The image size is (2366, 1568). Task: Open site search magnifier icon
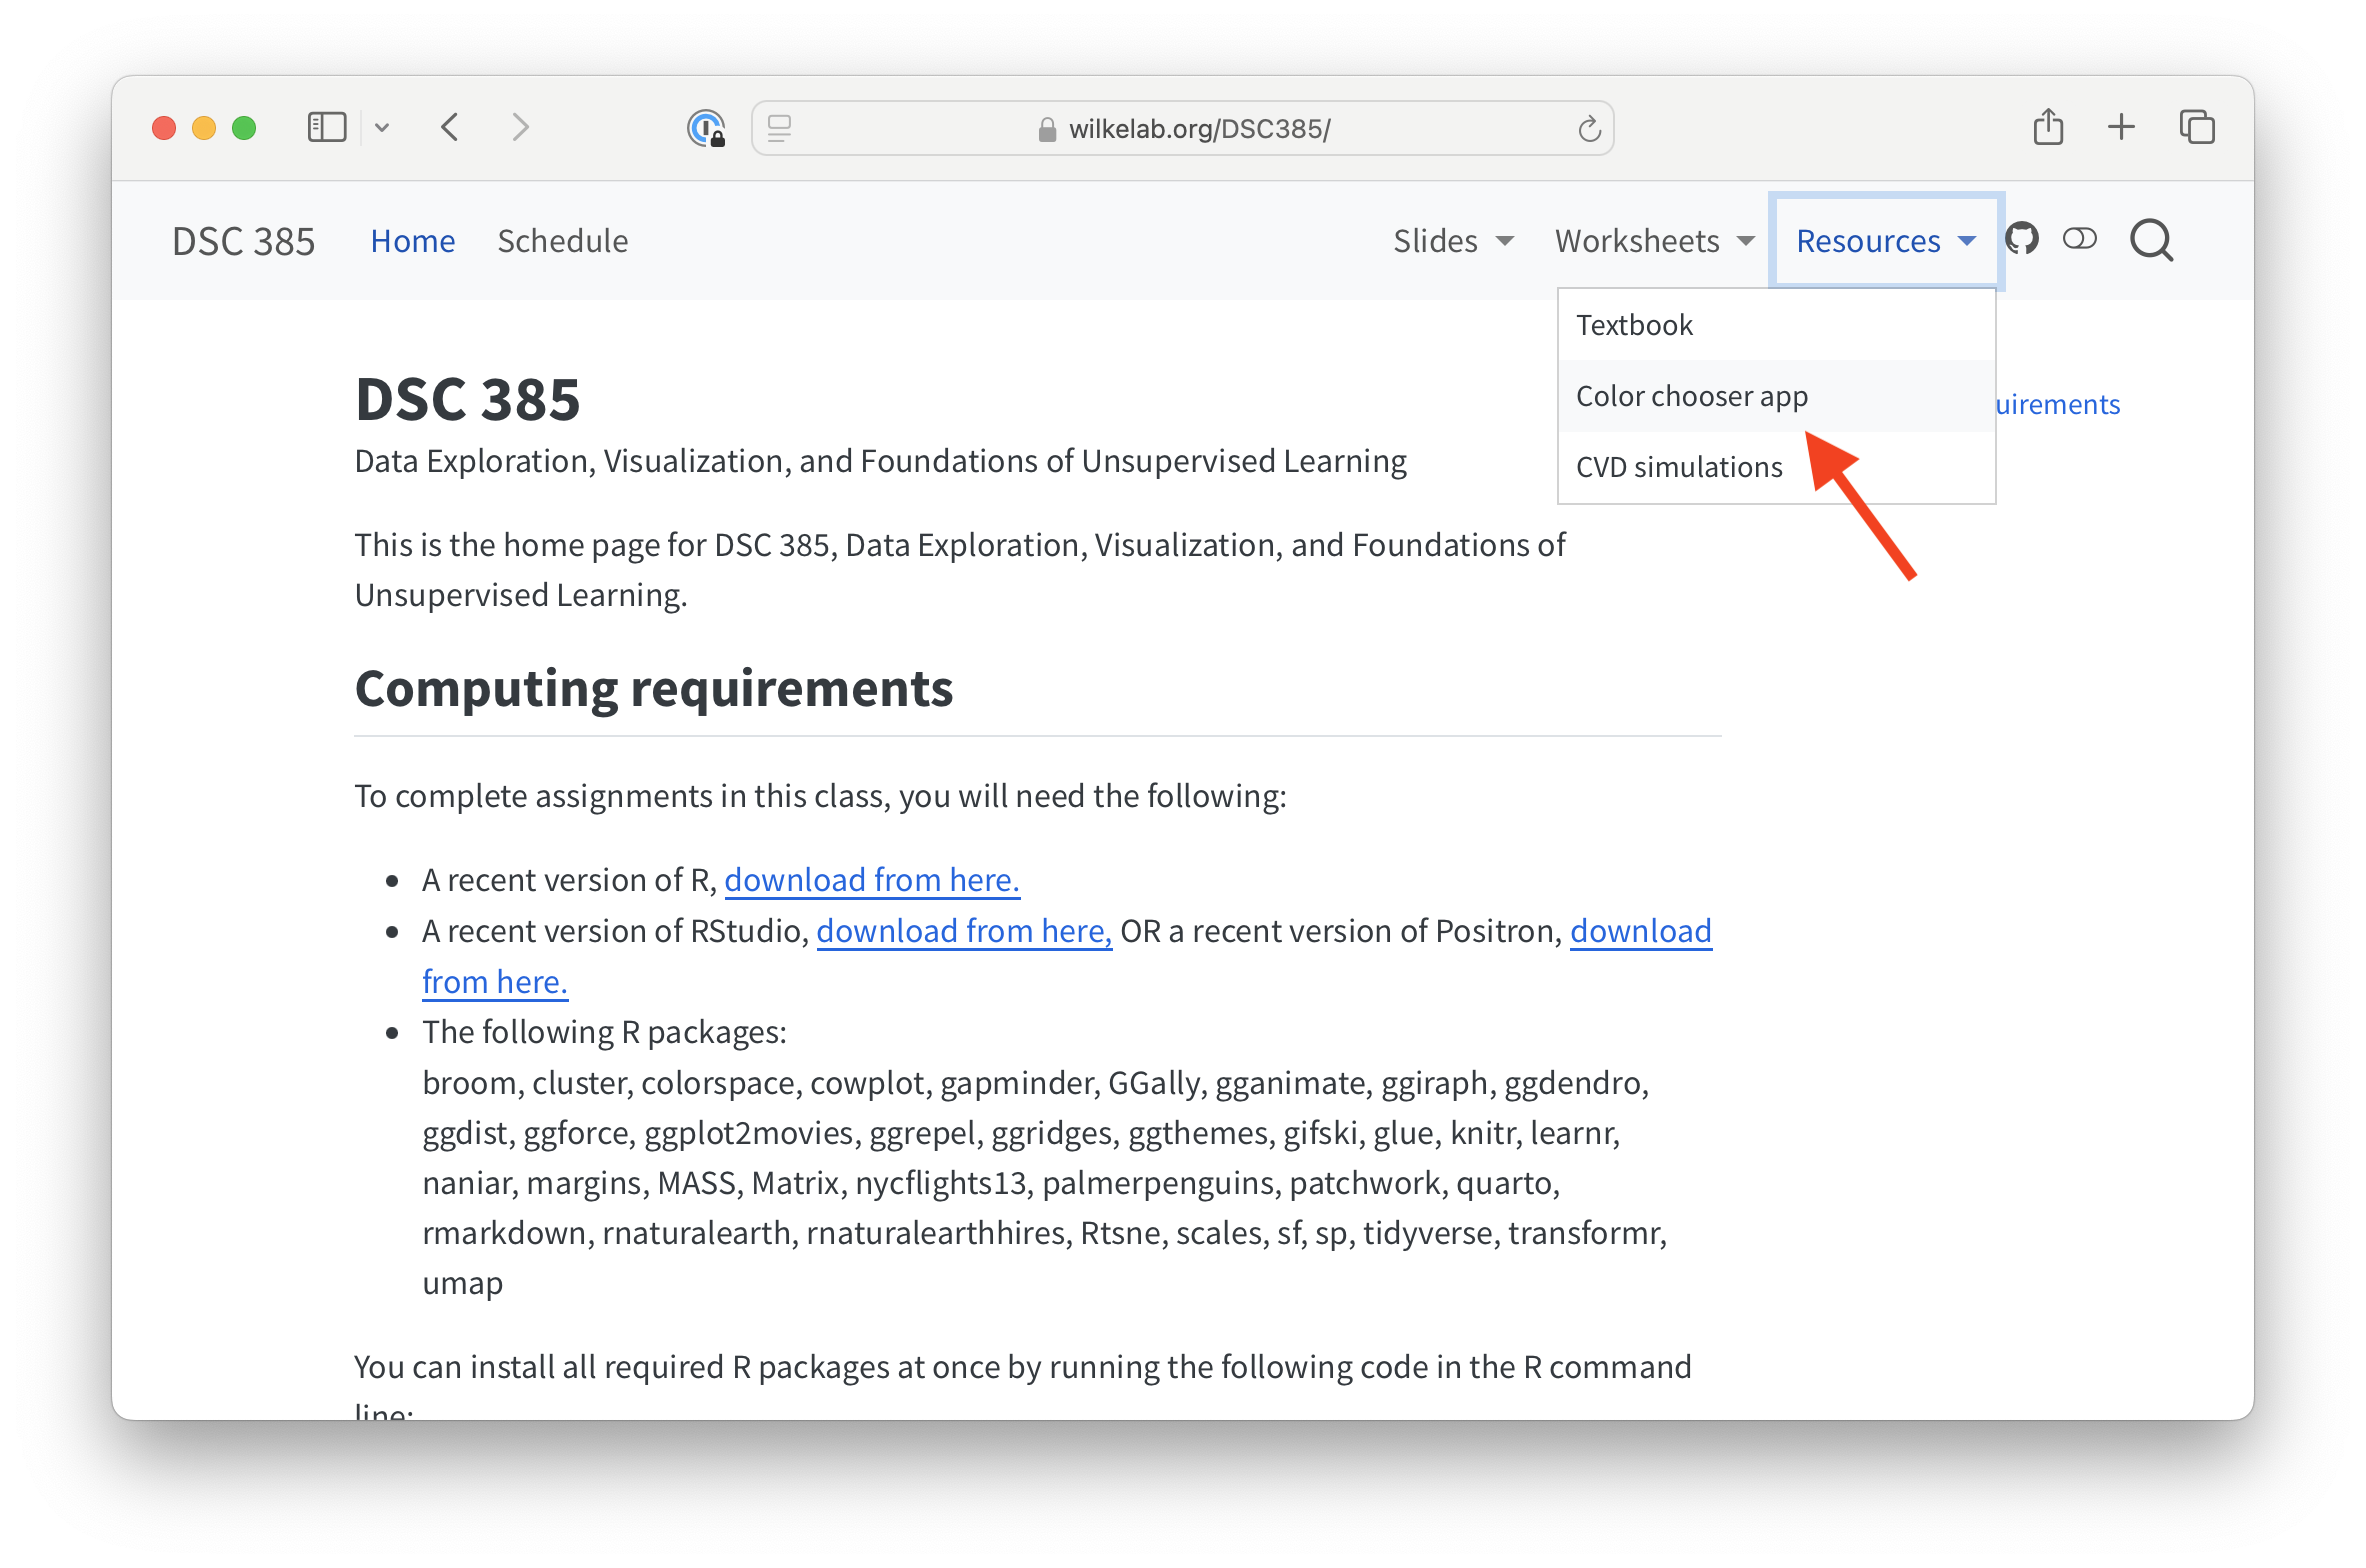click(2150, 241)
